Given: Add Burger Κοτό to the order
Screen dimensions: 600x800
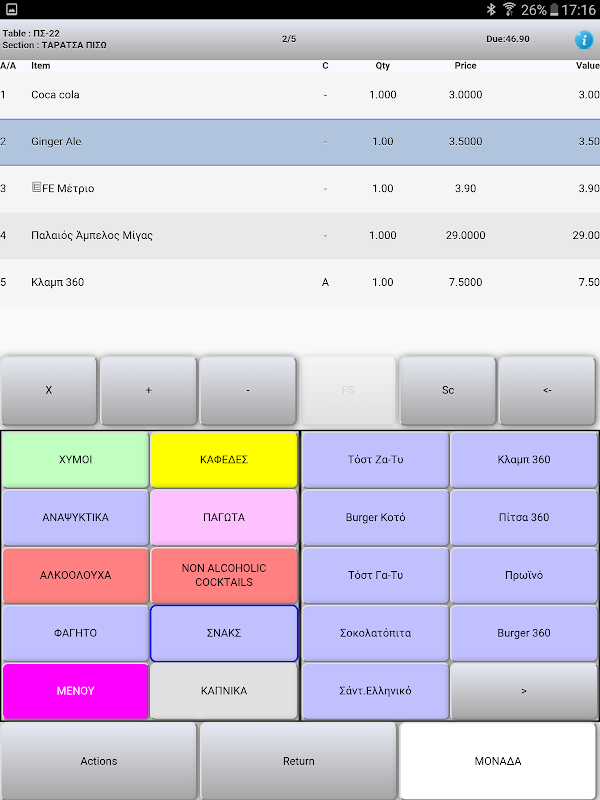Looking at the screenshot, I should (x=376, y=517).
